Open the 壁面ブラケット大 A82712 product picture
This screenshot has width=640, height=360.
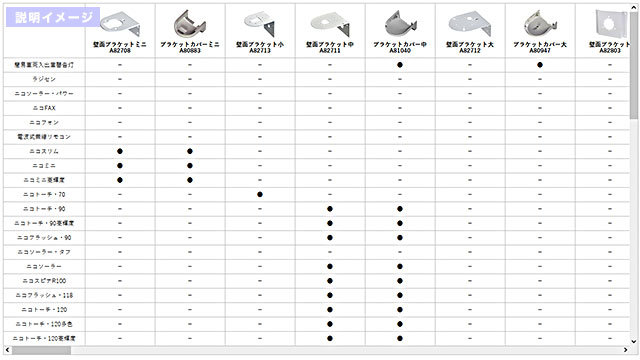coord(470,24)
